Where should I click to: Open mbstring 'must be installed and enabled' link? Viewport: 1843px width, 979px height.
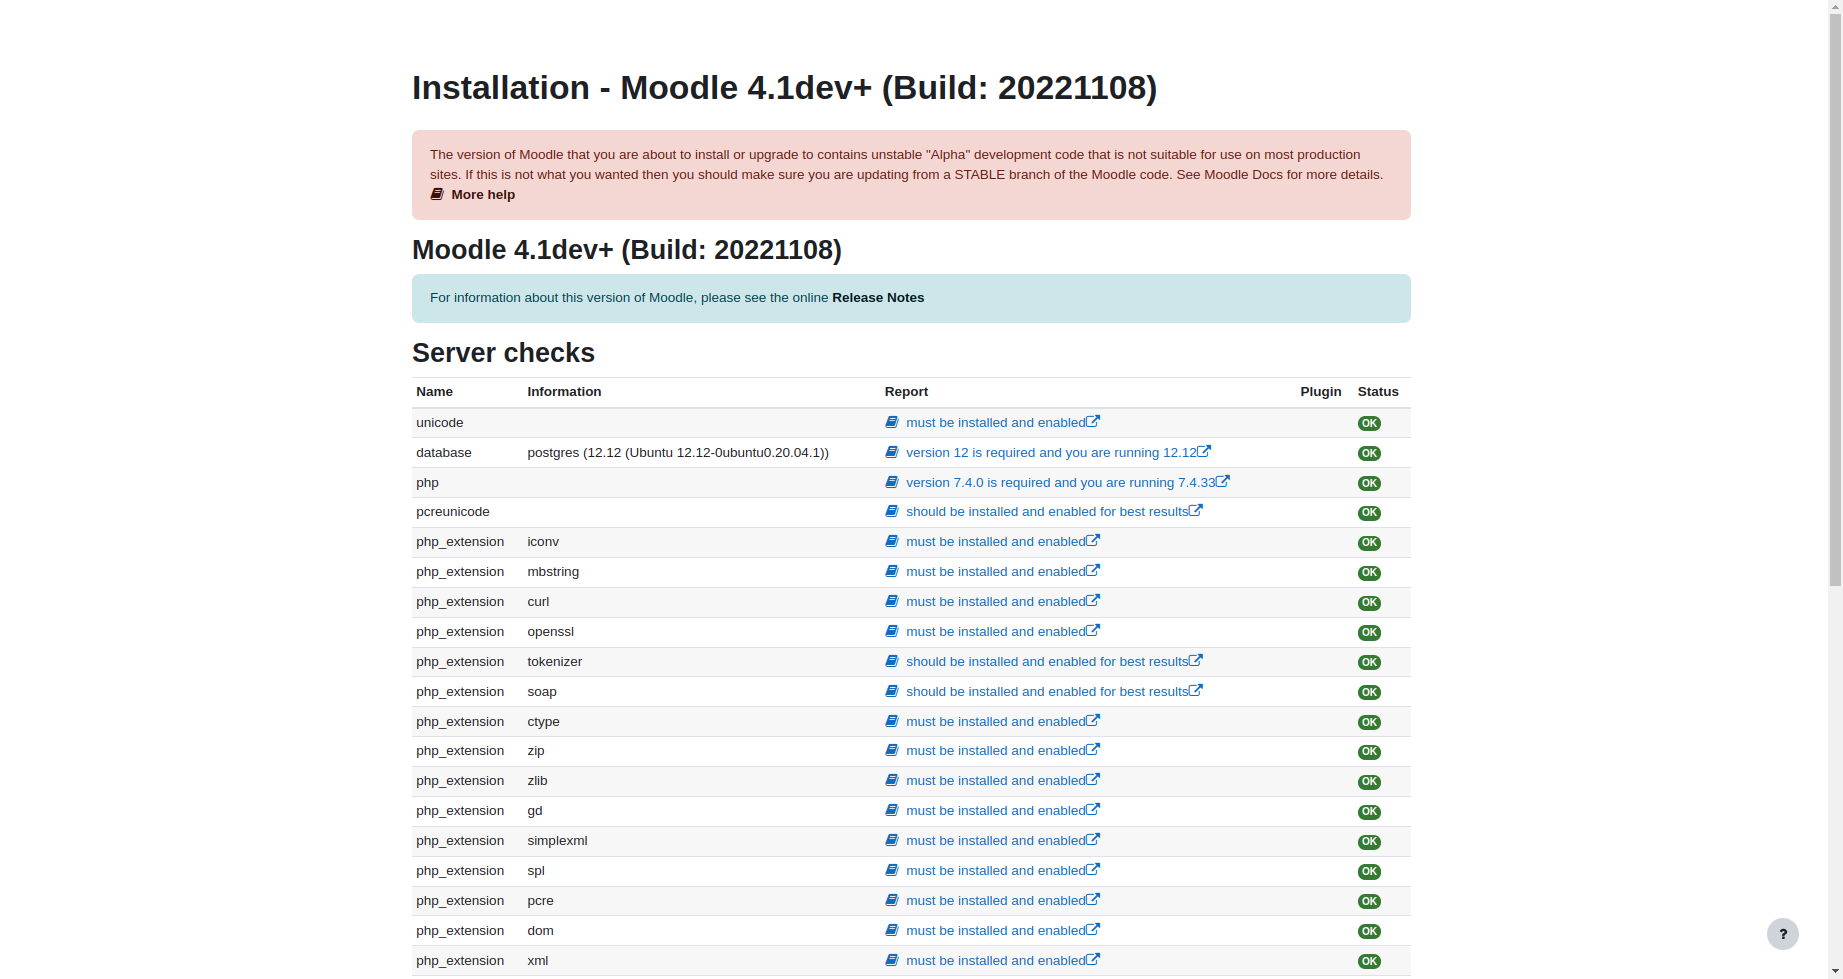pyautogui.click(x=995, y=572)
